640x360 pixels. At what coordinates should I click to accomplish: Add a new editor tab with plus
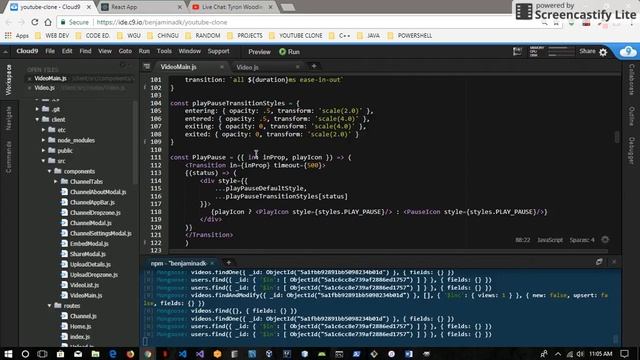(314, 66)
